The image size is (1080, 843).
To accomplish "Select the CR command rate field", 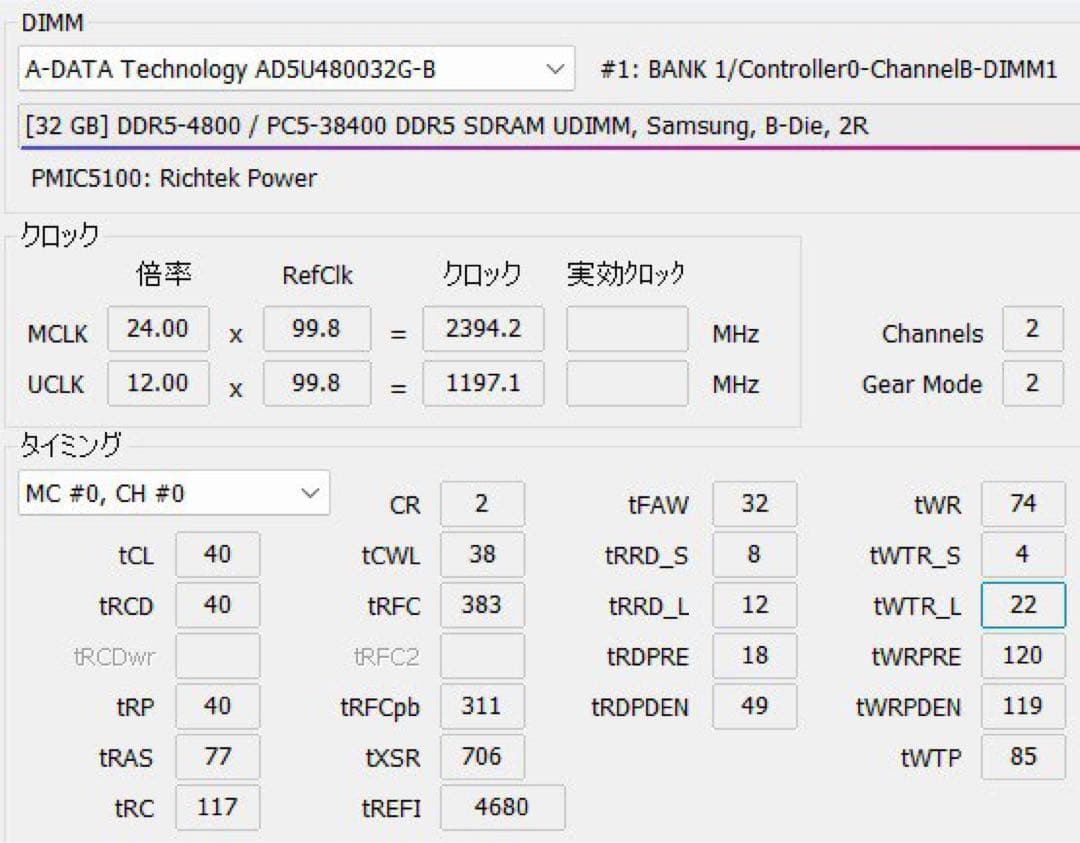I will [483, 505].
